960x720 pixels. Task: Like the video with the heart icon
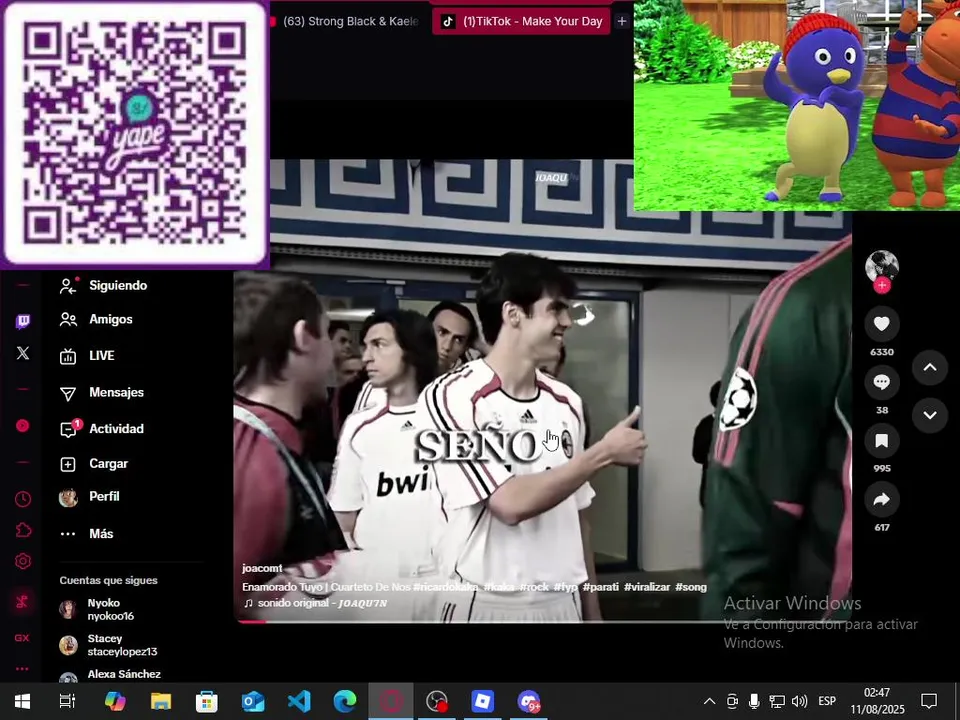coord(882,323)
